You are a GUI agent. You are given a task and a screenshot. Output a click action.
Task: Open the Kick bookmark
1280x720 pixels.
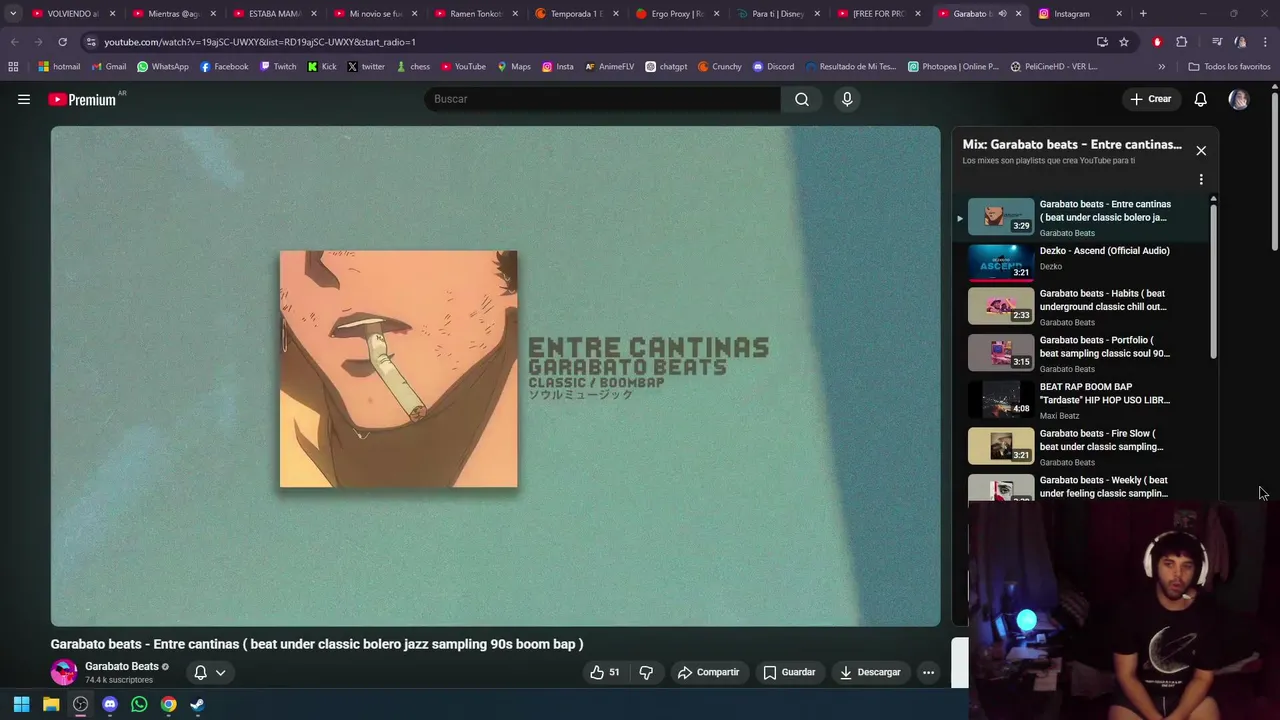322,67
